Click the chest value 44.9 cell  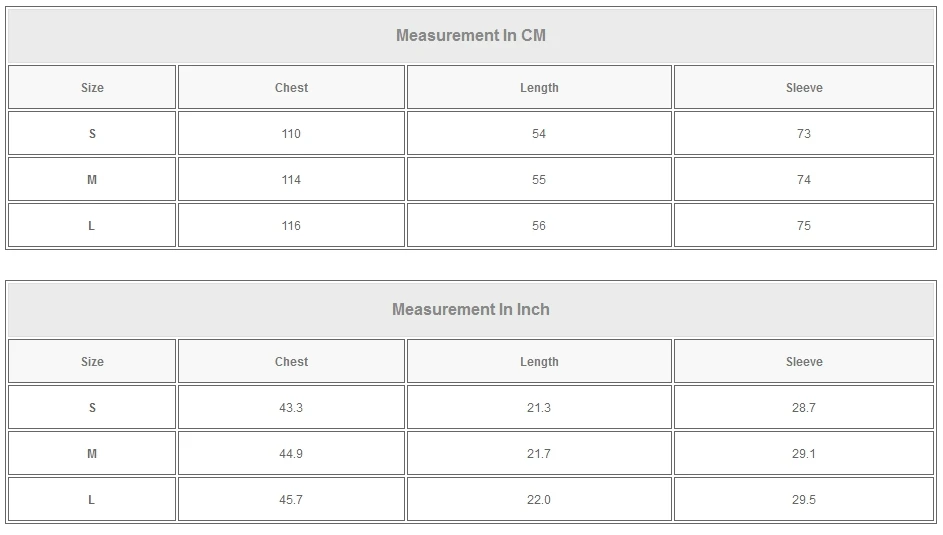291,454
